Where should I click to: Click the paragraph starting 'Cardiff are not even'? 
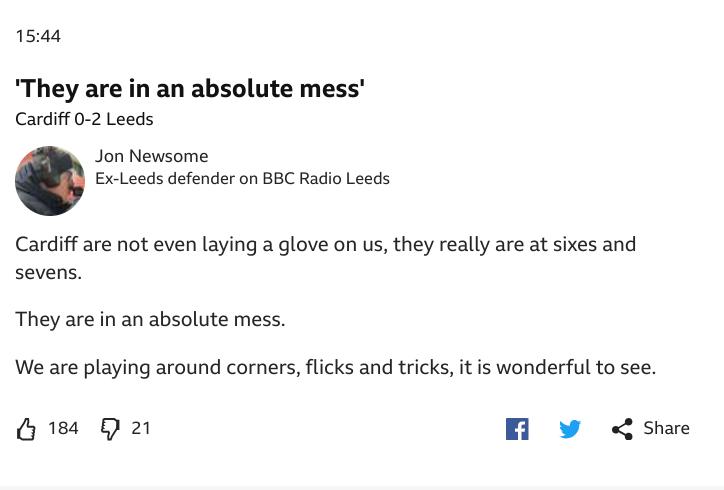click(326, 258)
